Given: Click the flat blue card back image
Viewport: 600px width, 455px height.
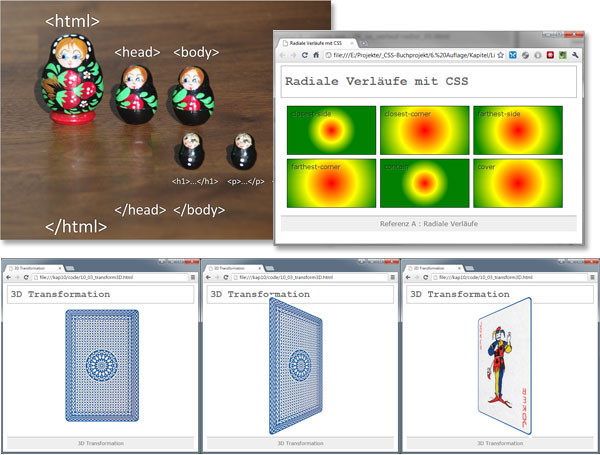Looking at the screenshot, I should tap(102, 365).
